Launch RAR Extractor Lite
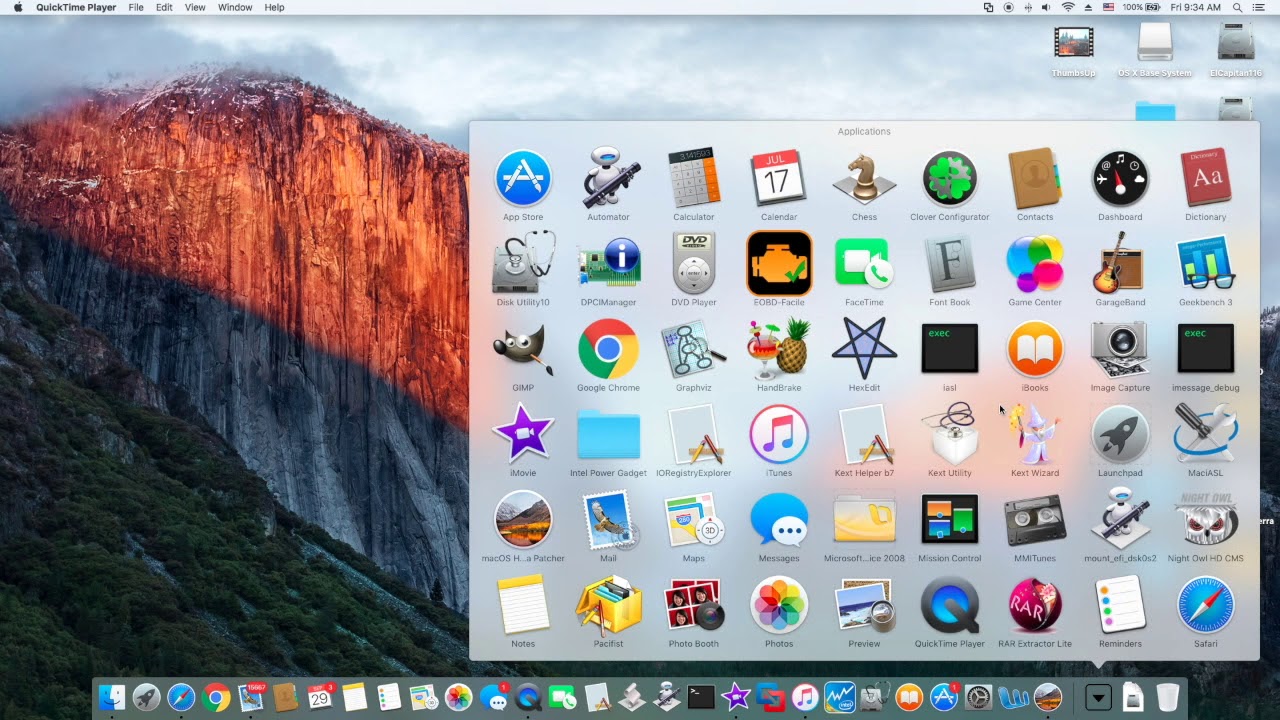 pos(1035,605)
